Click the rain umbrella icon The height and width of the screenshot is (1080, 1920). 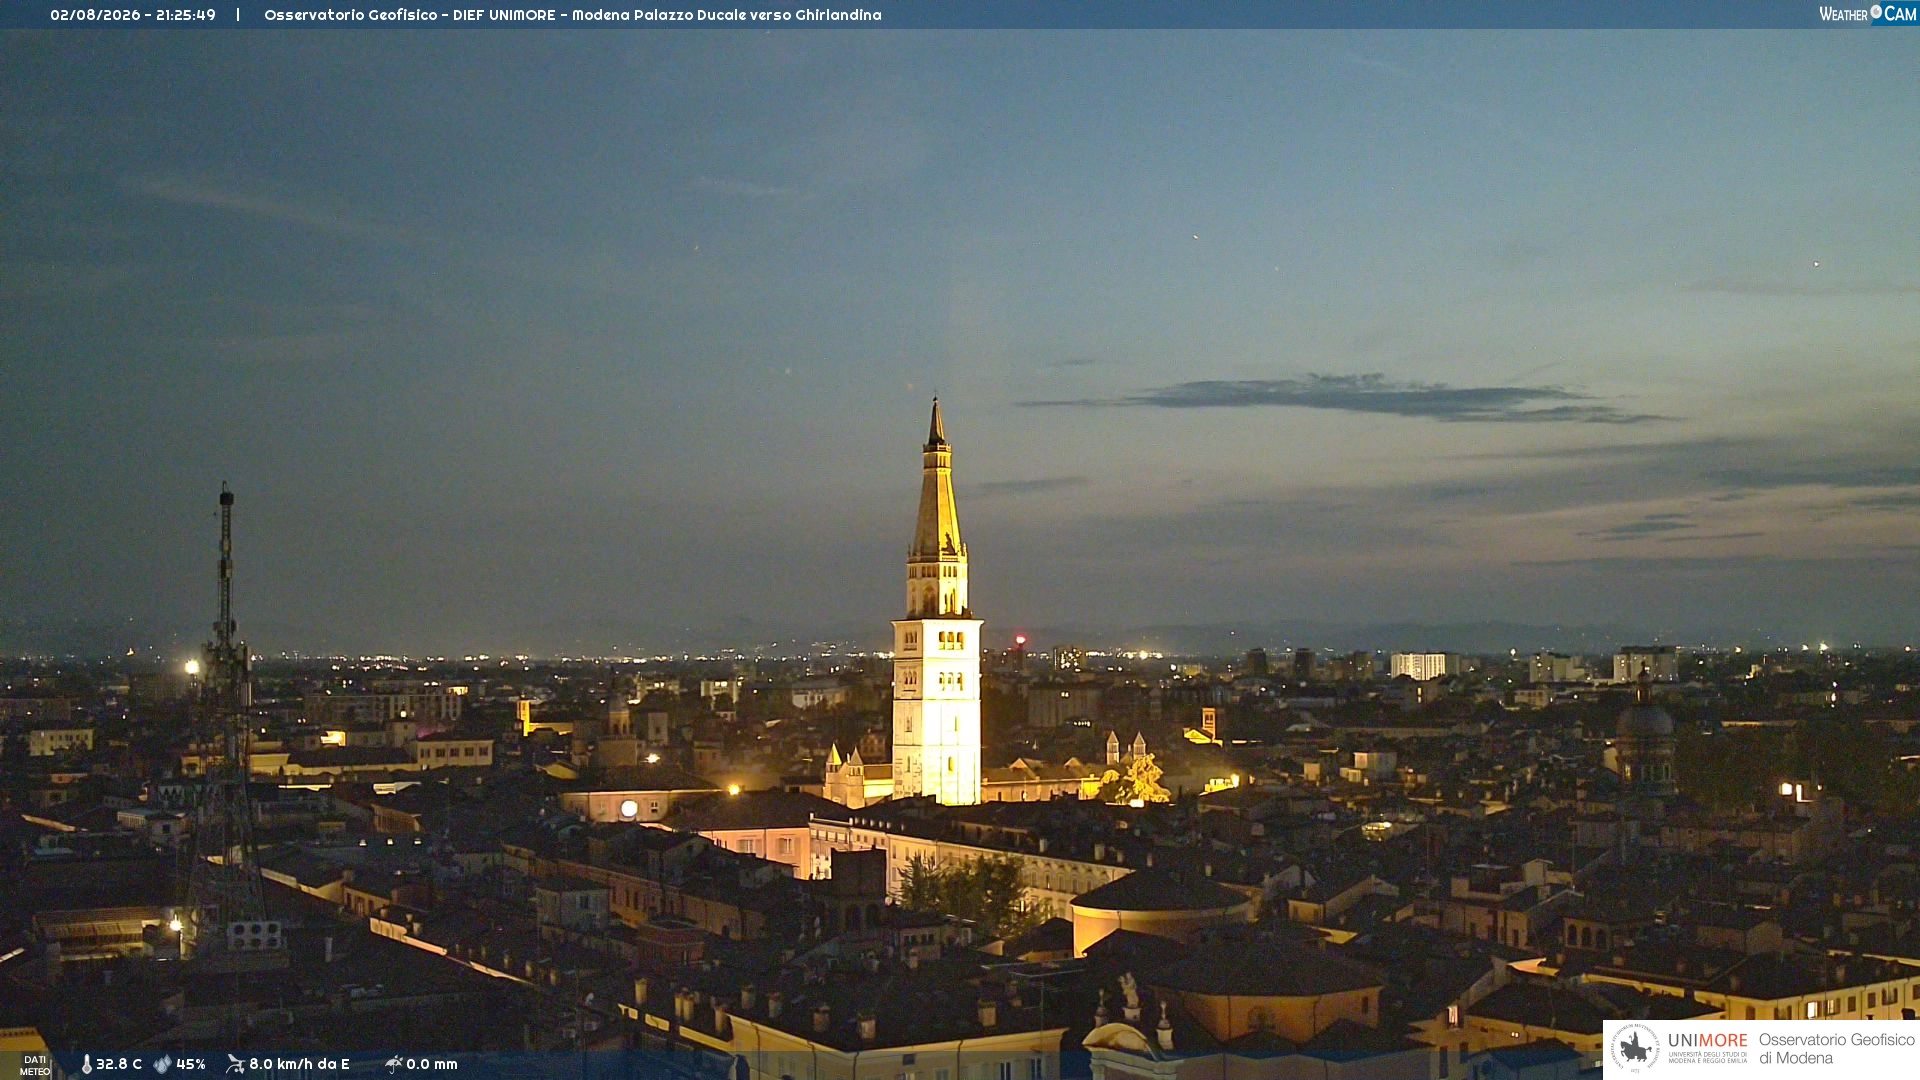click(393, 1064)
